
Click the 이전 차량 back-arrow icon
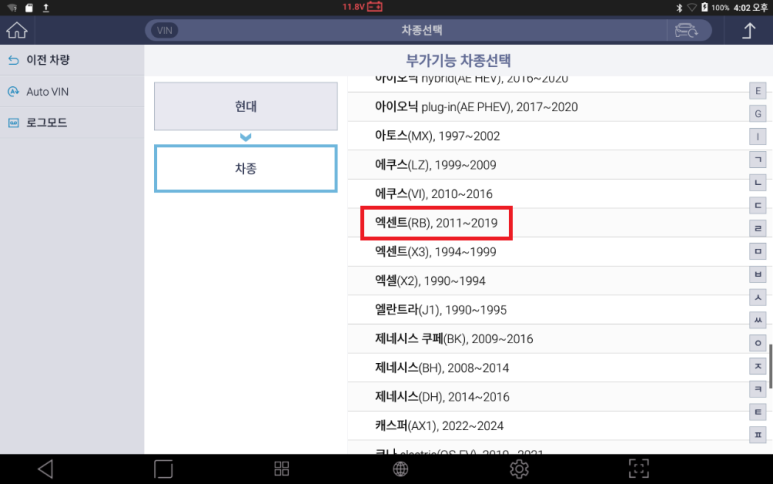point(13,60)
